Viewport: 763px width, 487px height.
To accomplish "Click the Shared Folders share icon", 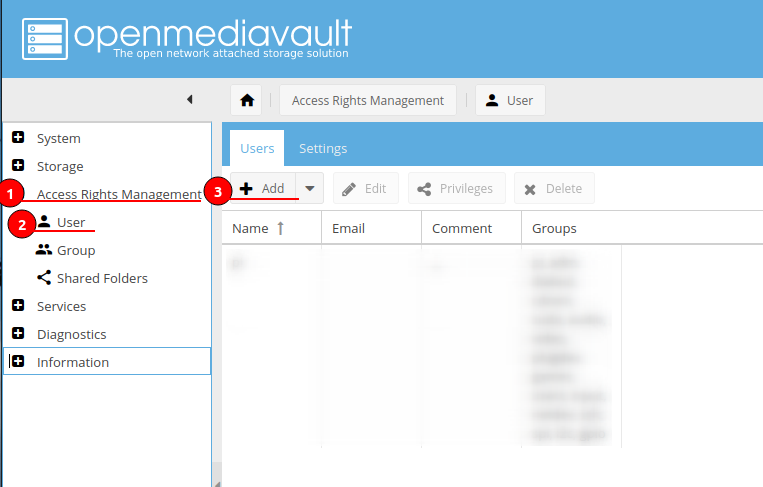I will pyautogui.click(x=44, y=278).
